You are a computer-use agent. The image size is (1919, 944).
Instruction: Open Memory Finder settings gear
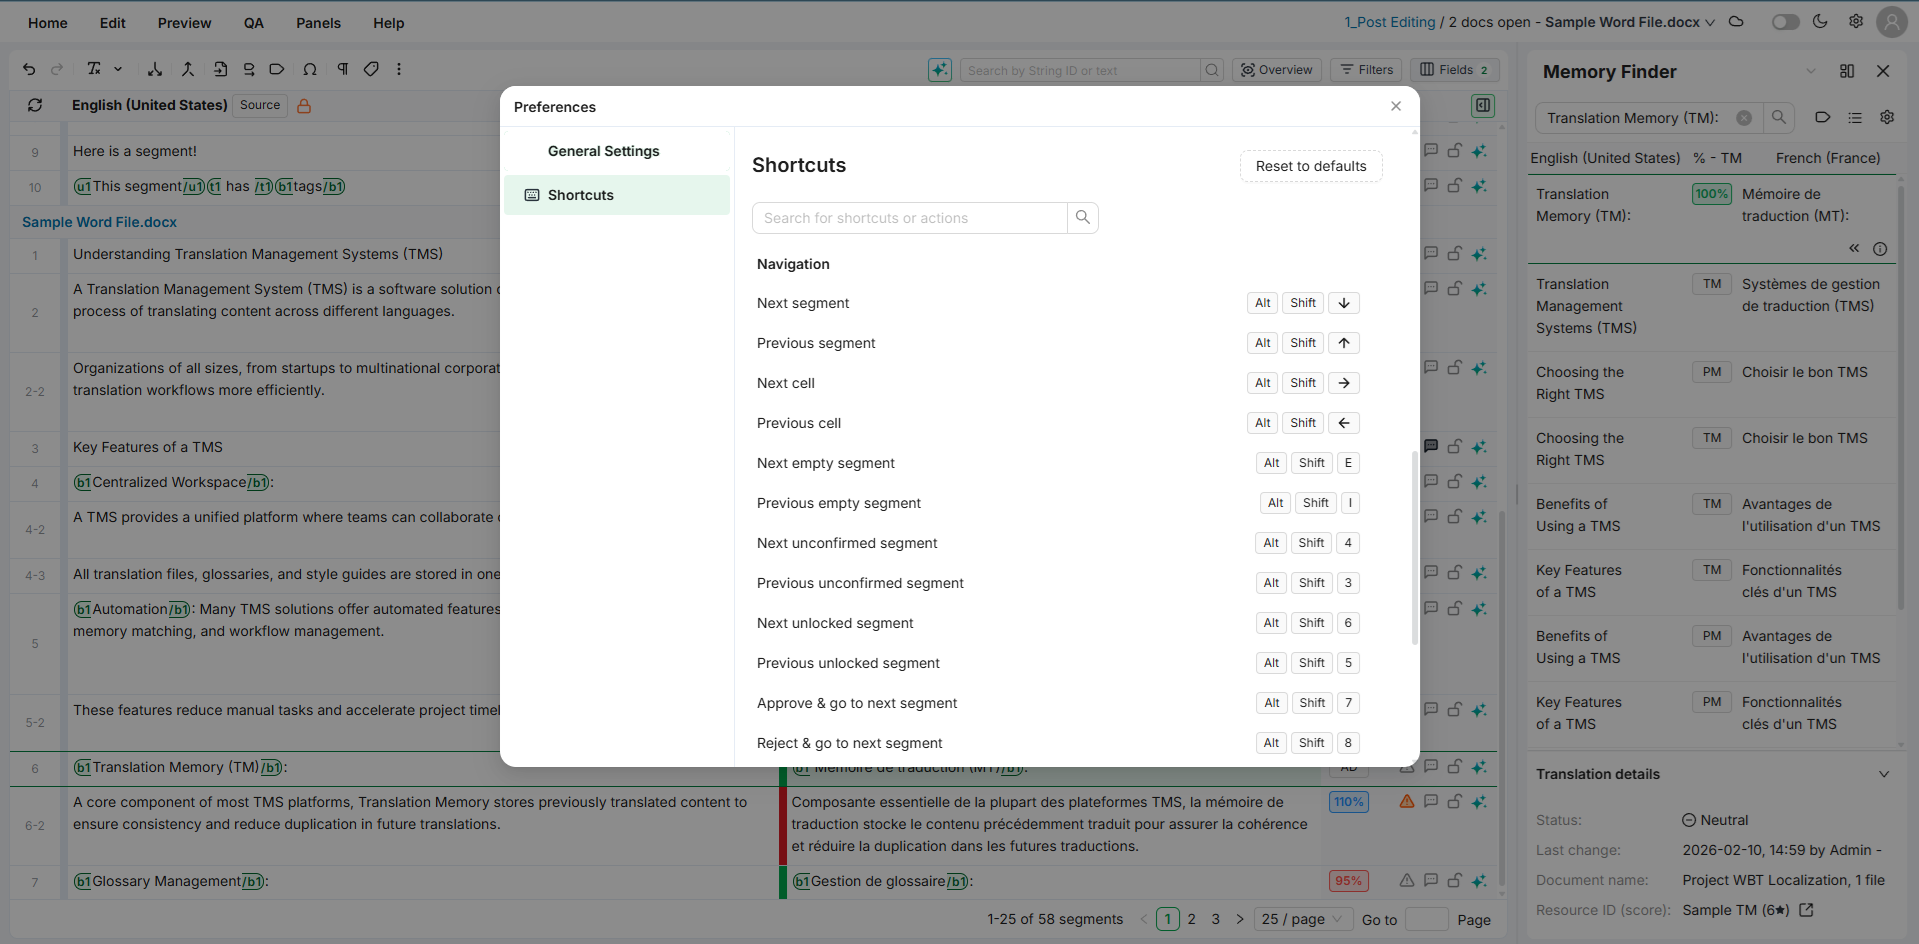1887,117
